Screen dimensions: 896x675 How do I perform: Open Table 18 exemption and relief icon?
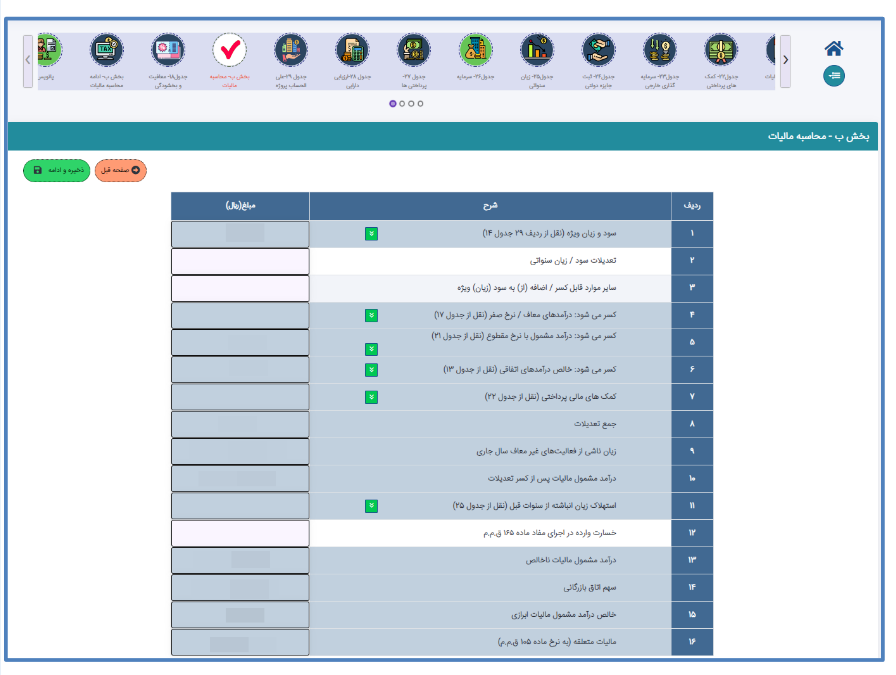[x=168, y=50]
